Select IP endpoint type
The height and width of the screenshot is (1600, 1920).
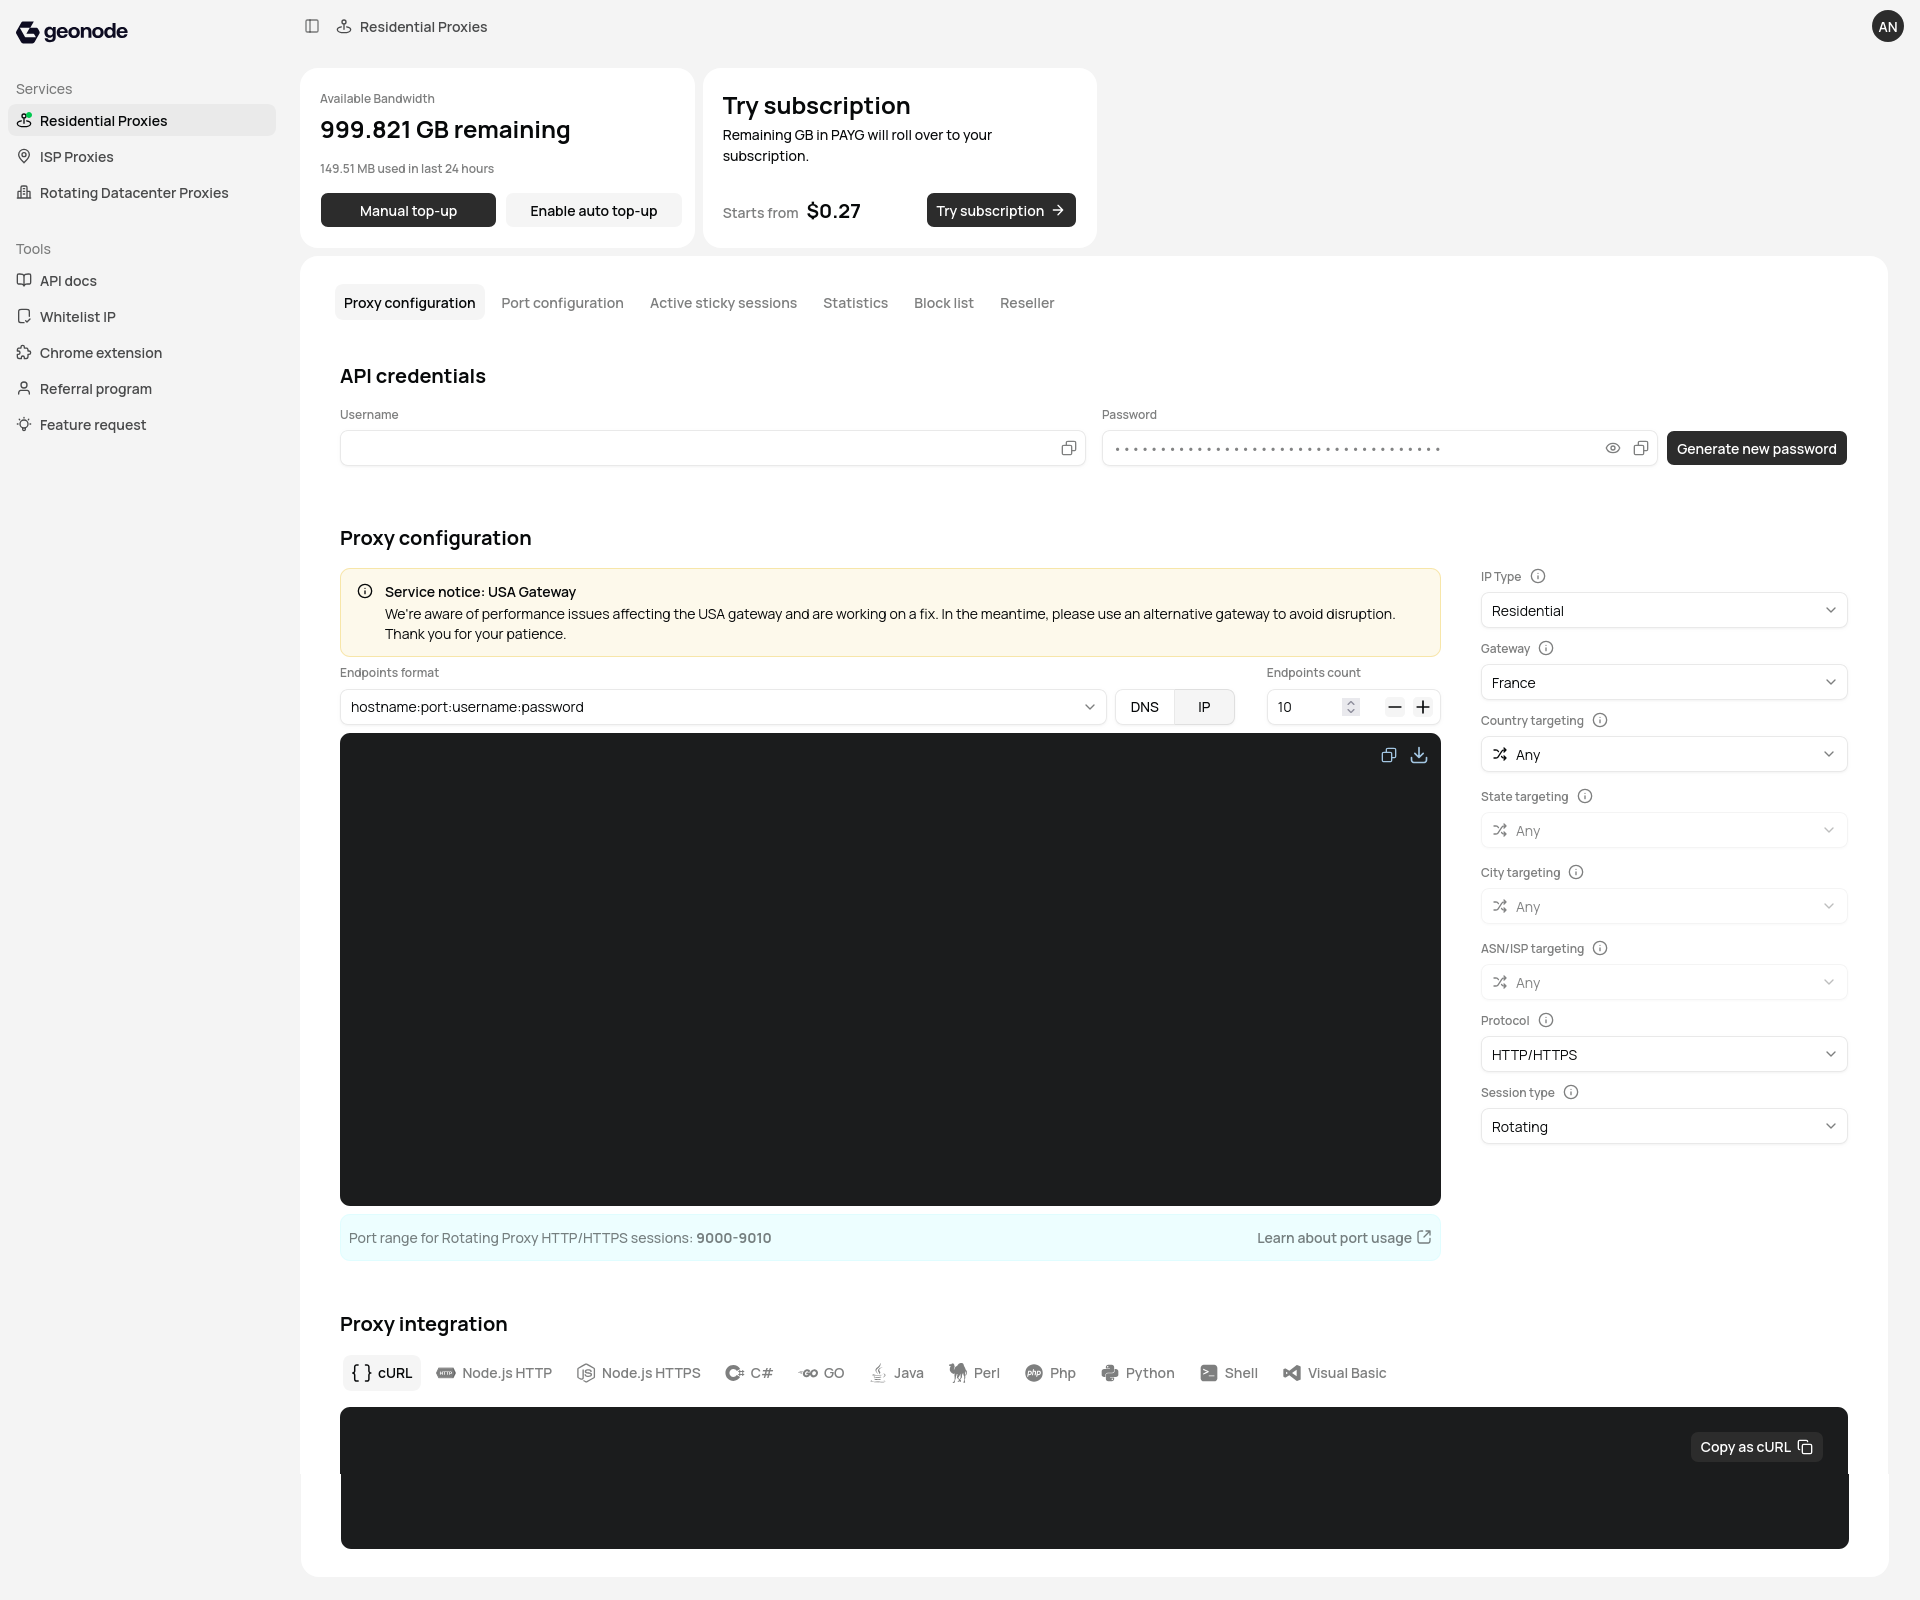point(1204,707)
